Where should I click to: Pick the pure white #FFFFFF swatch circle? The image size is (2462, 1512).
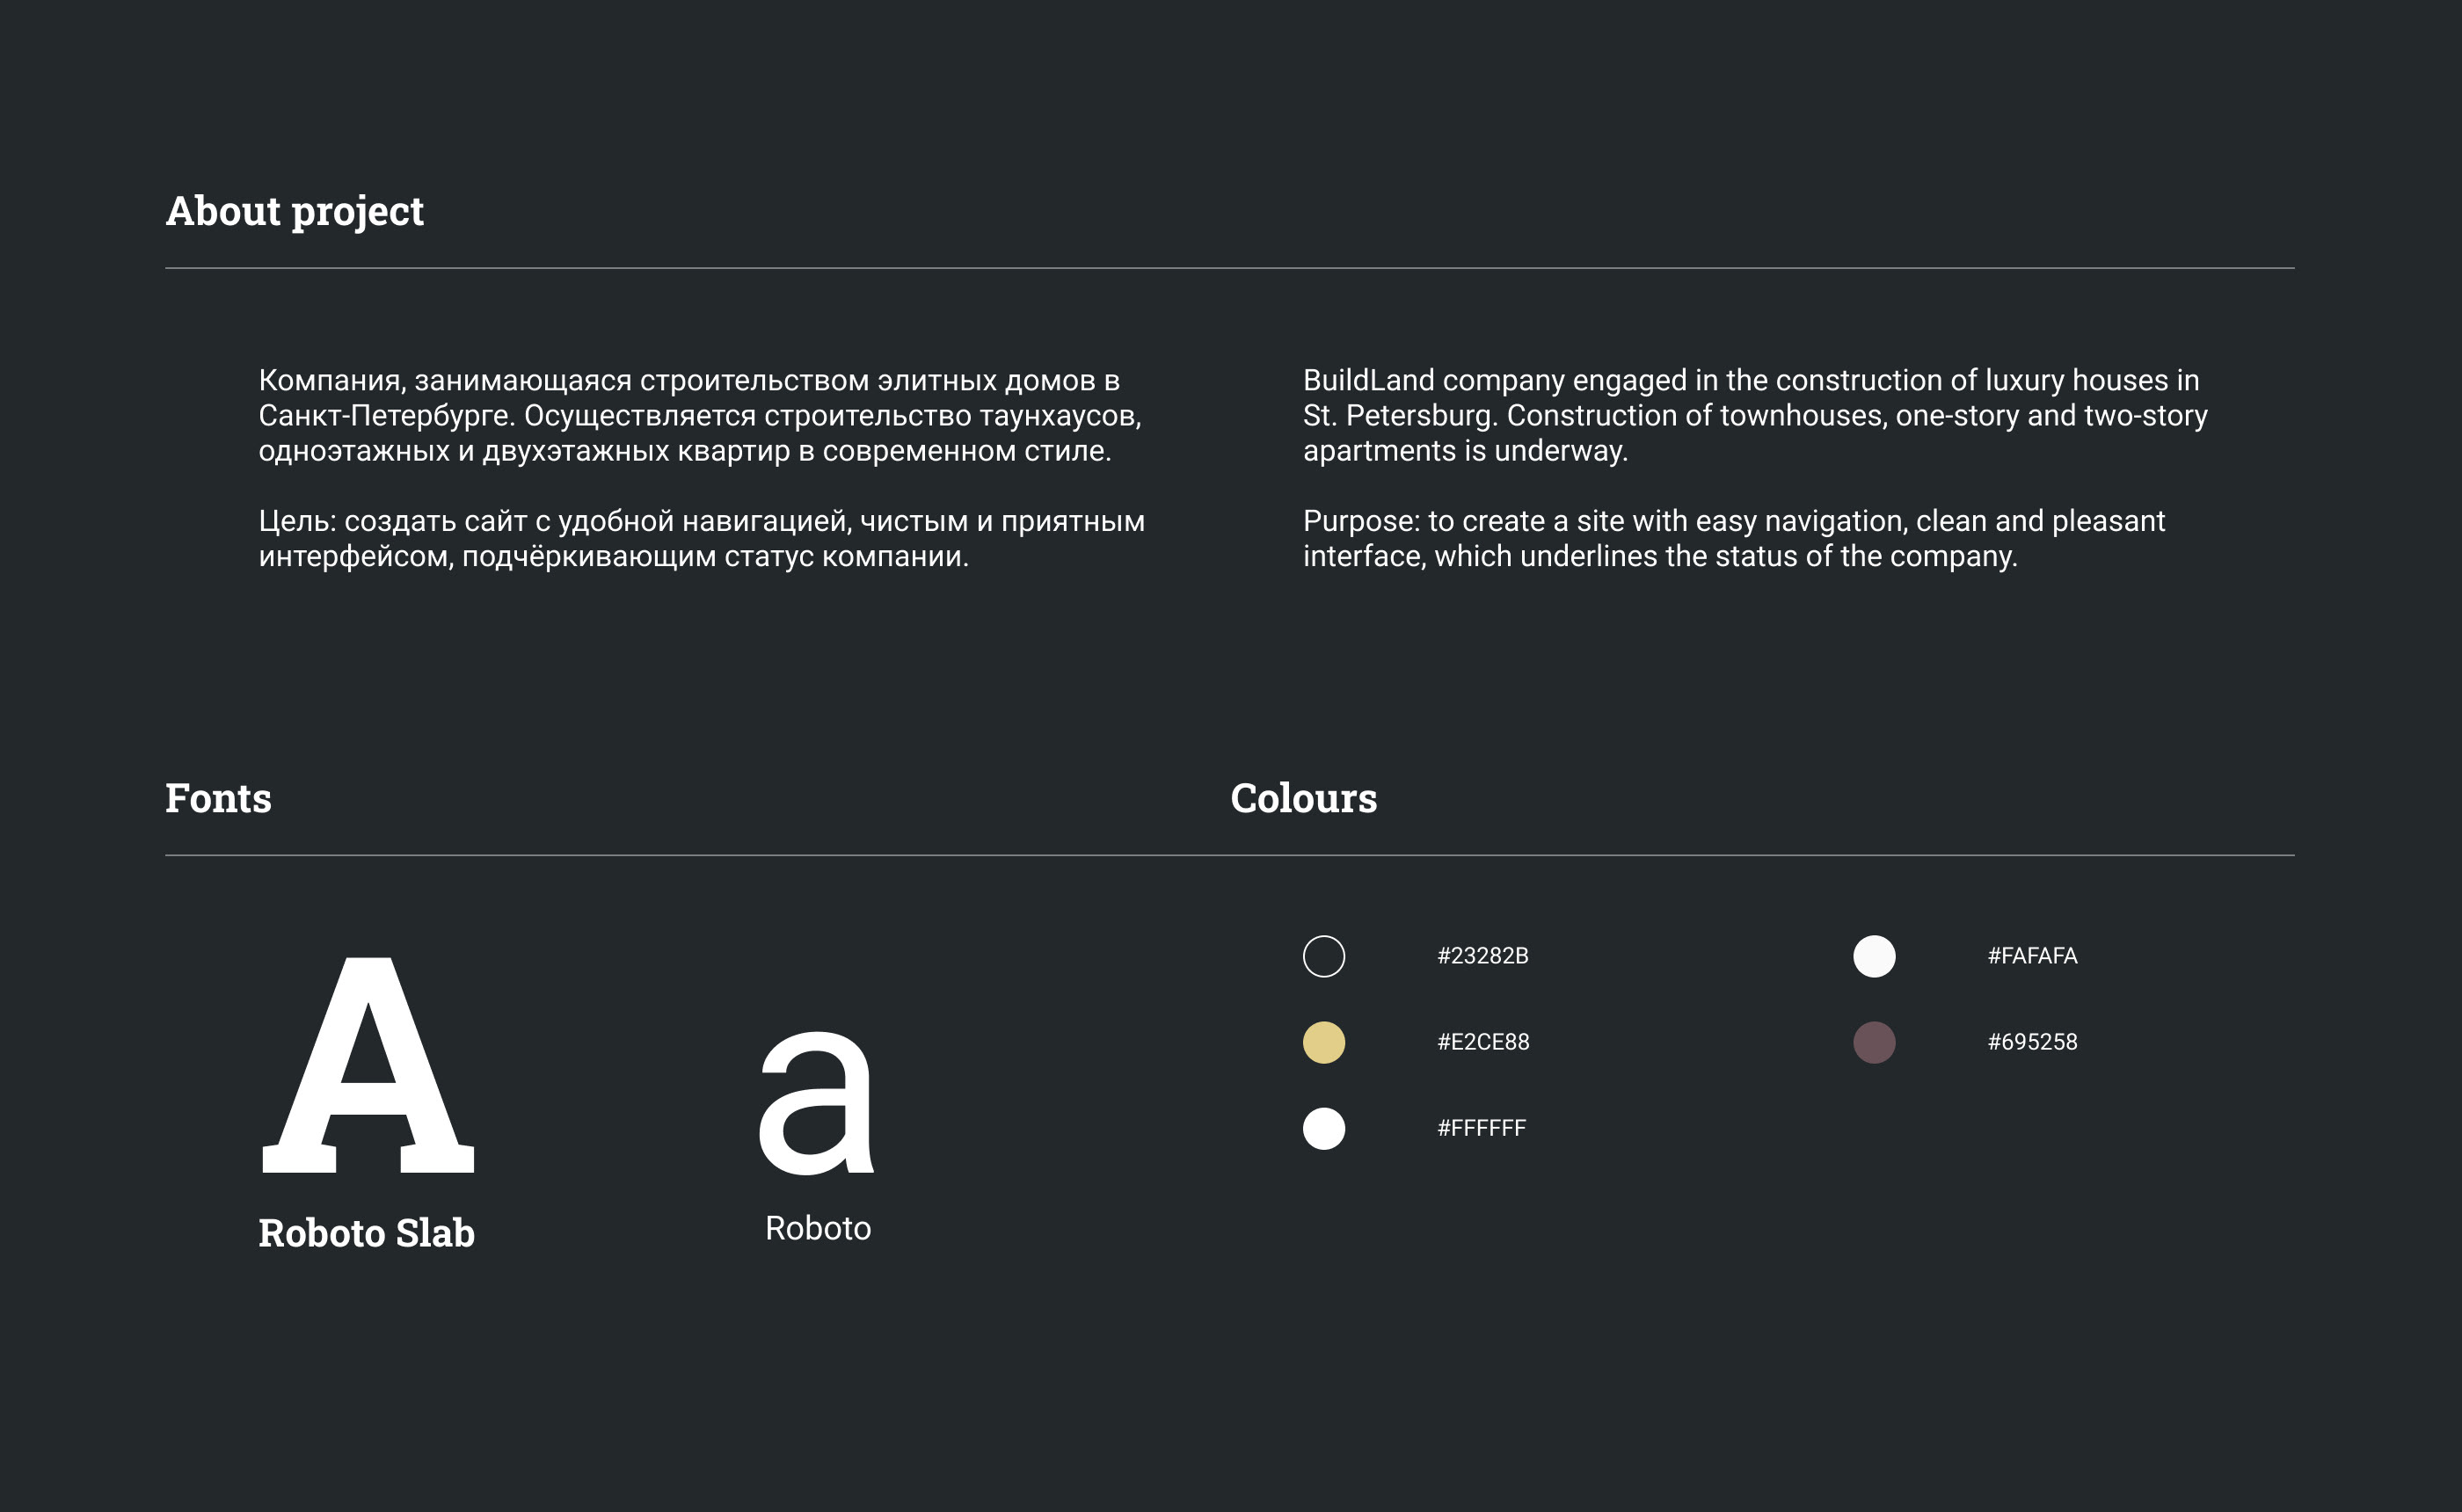[1323, 1128]
